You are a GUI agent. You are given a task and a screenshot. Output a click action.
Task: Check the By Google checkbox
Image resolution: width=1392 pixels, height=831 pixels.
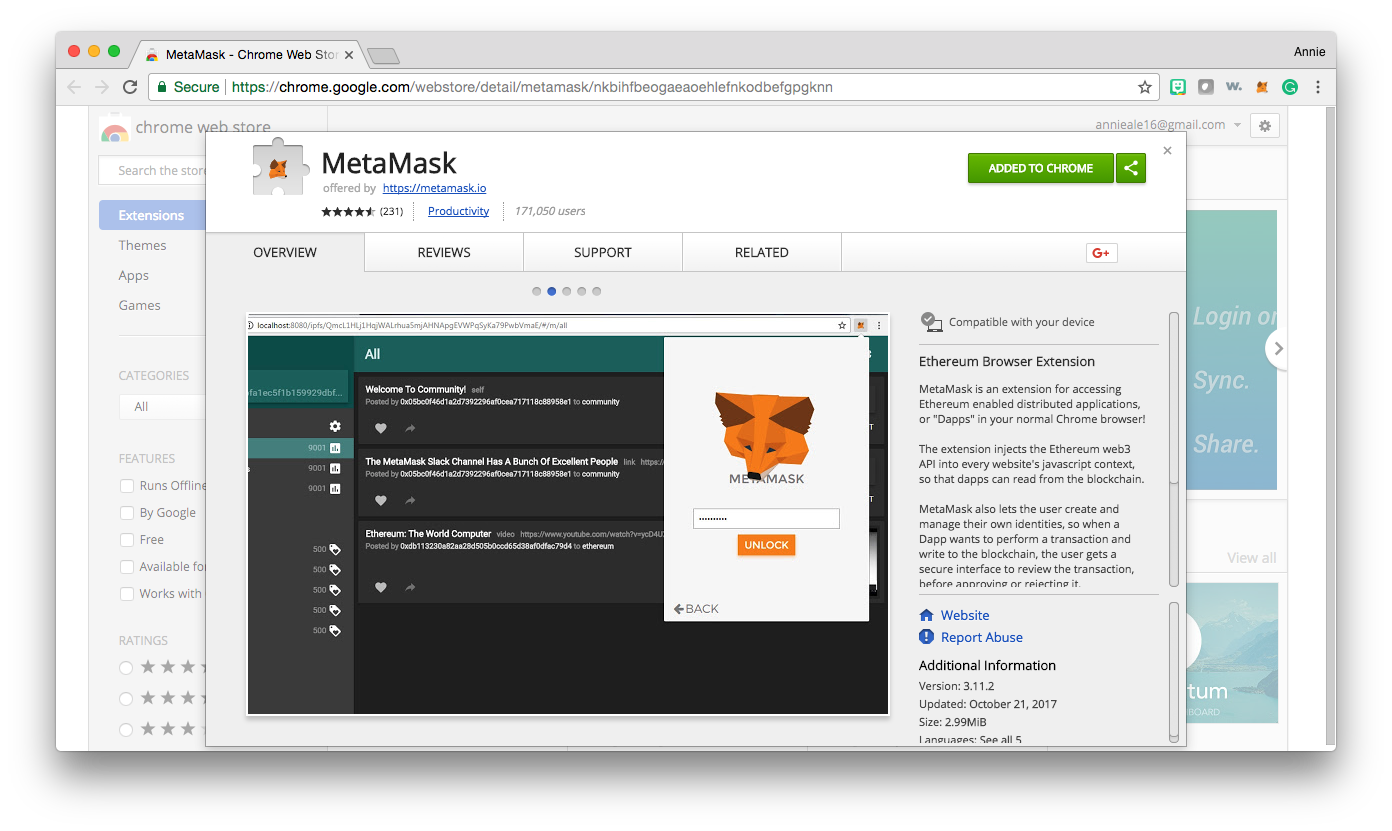click(127, 512)
